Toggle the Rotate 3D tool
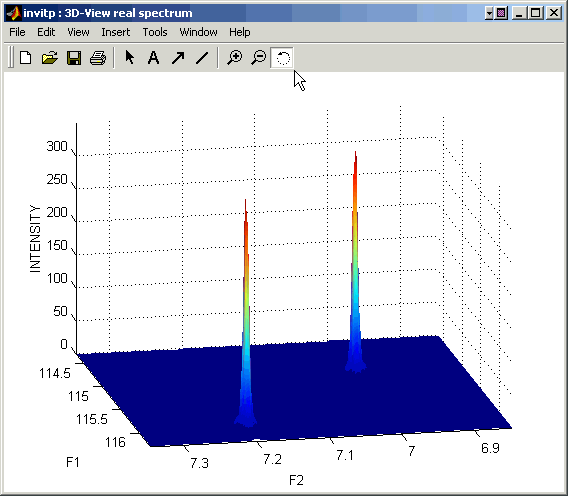The height and width of the screenshot is (496, 568). click(282, 58)
